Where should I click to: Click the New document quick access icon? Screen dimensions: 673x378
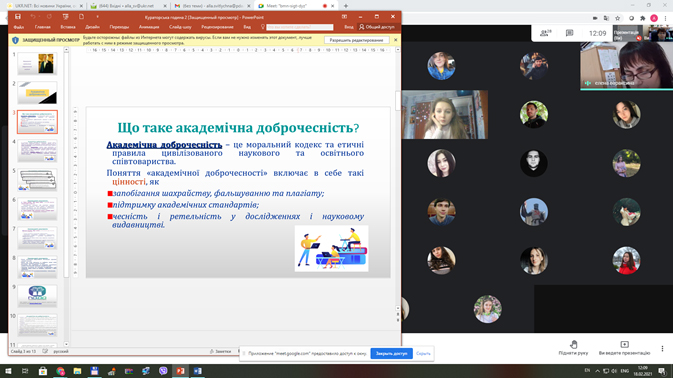pos(81,17)
